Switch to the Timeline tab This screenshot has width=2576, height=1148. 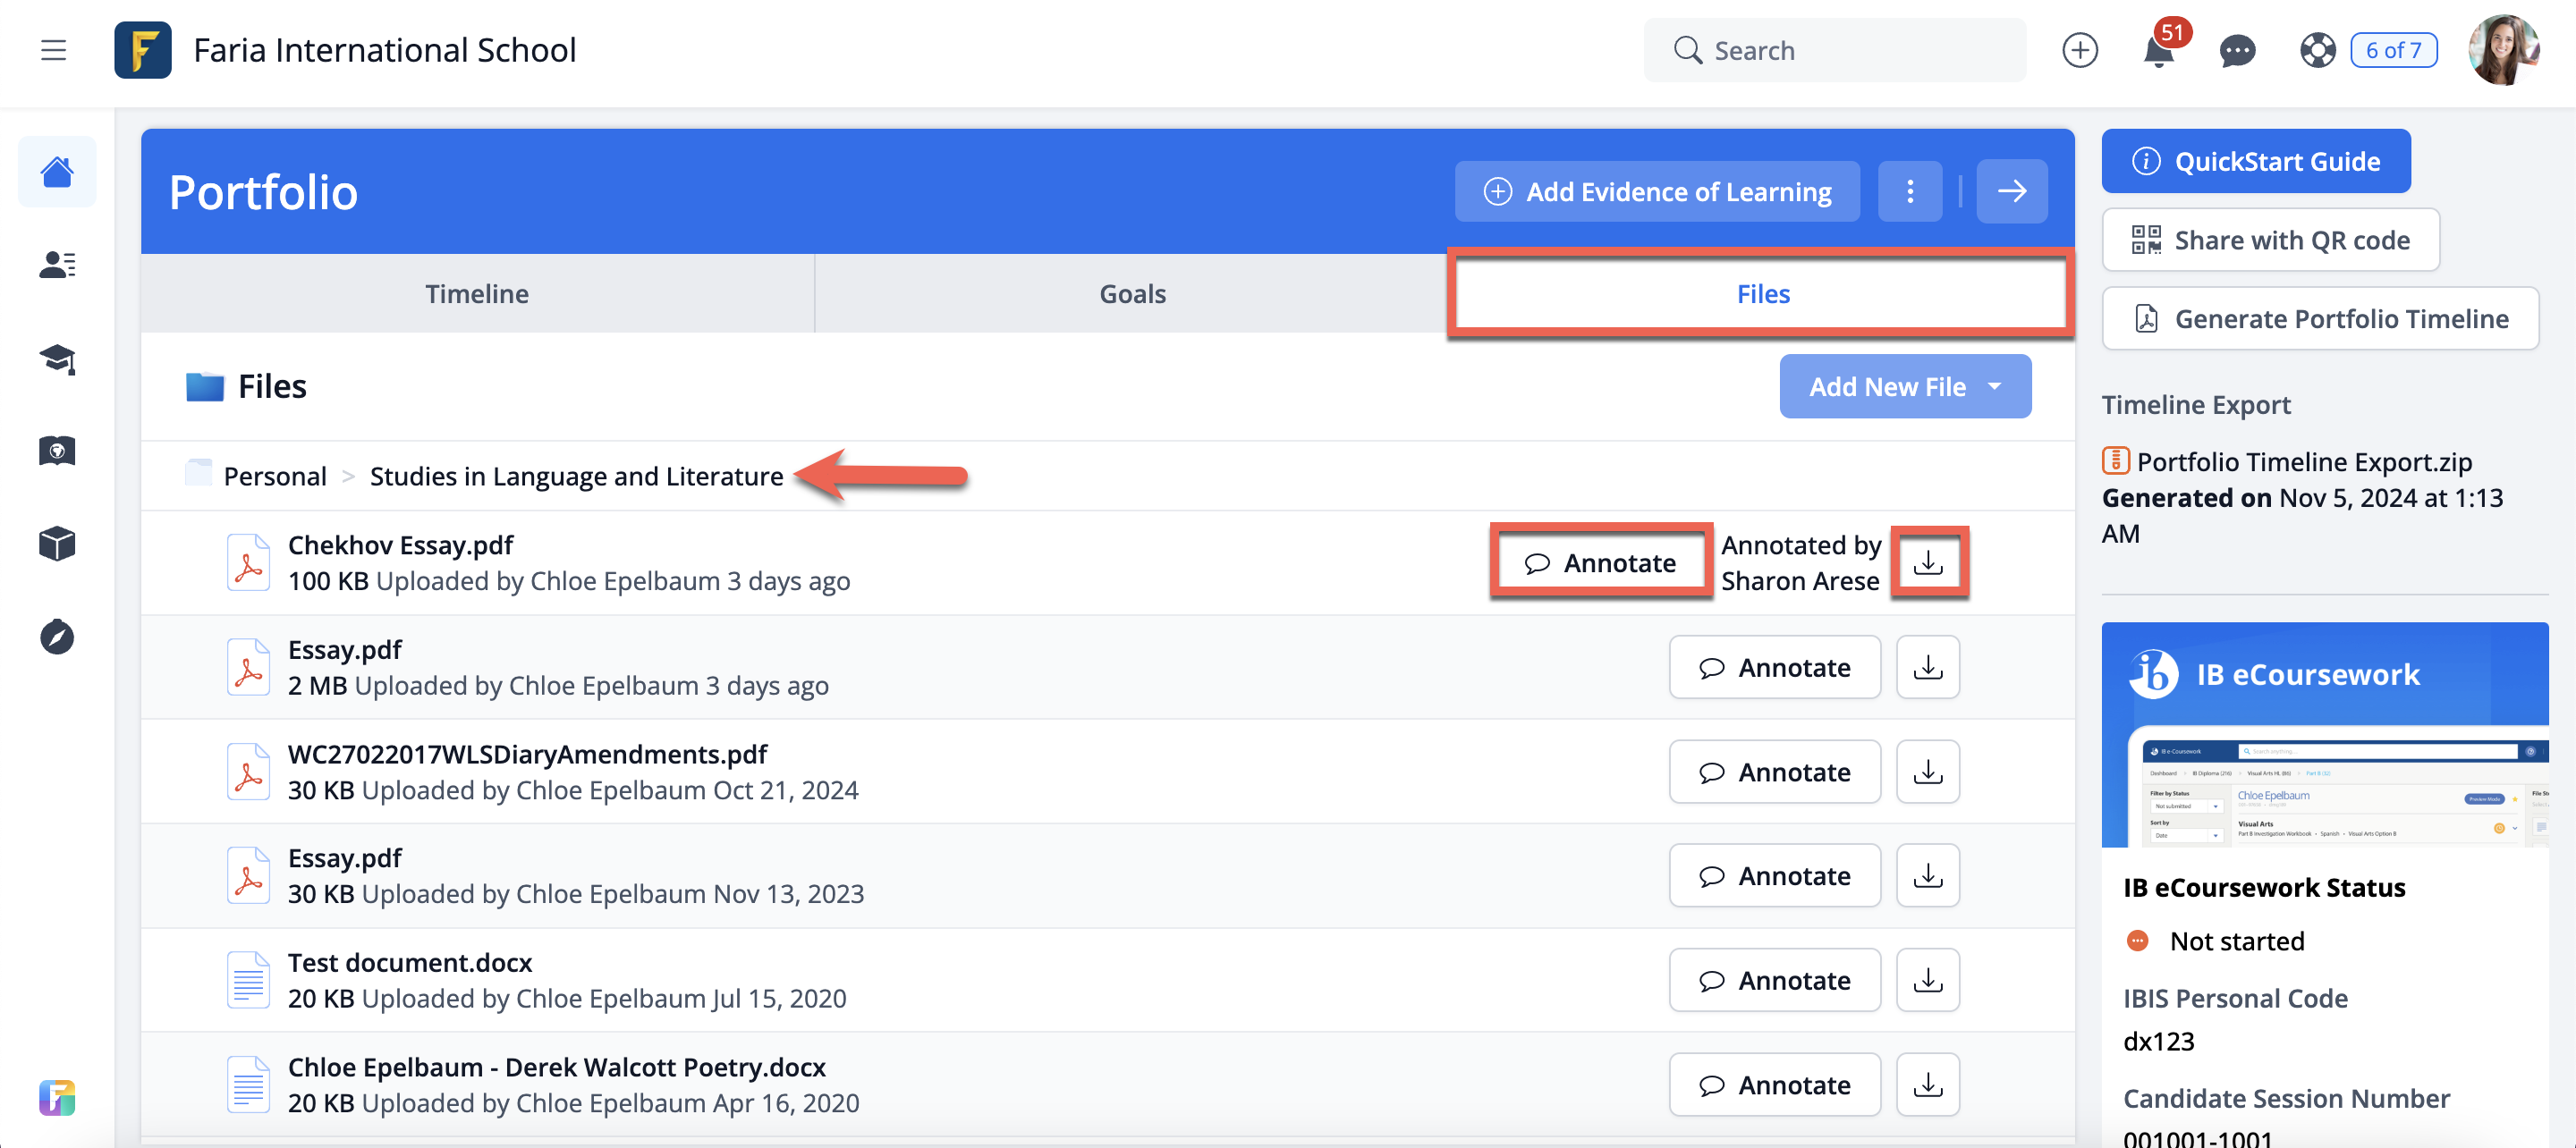[477, 294]
